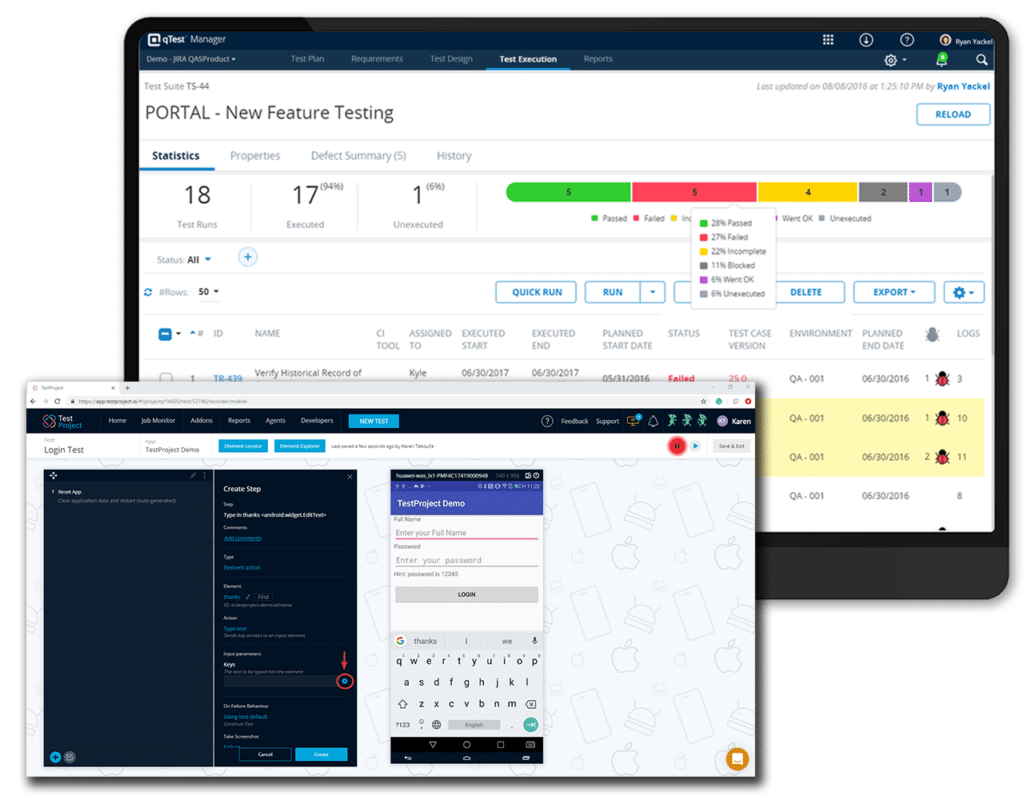This screenshot has height=800, width=1024.
Task: Click the blue parameter icon beside Keys field
Action: pos(345,681)
